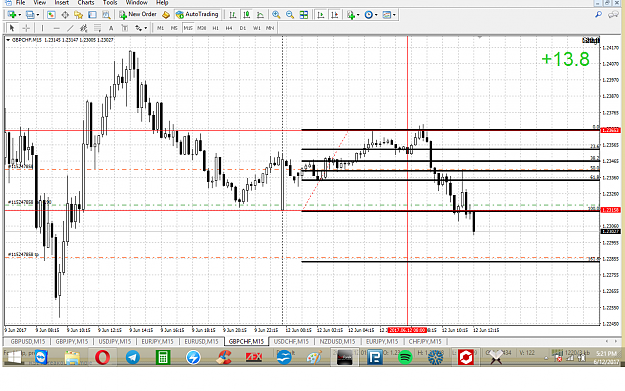This screenshot has height=391, width=625.
Task: Select the M1 timeframe button
Action: (160, 28)
